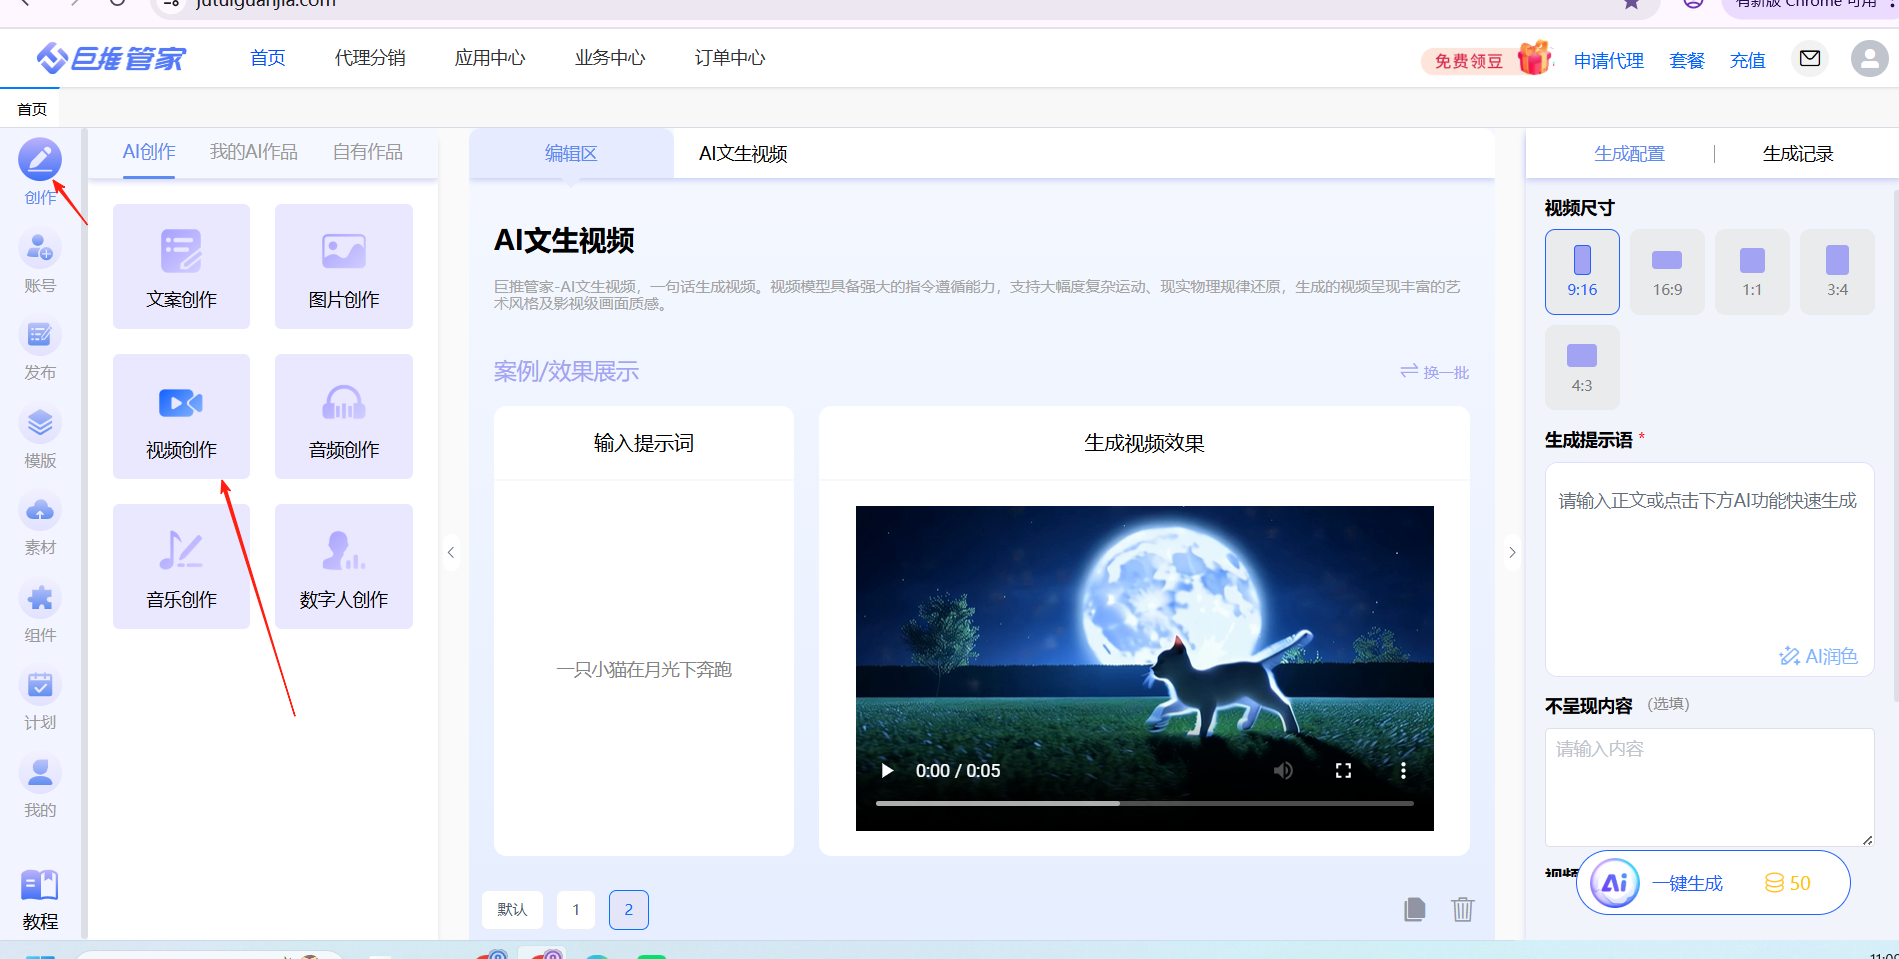Open the 业务中心 nav menu
Image resolution: width=1899 pixels, height=959 pixels.
point(610,58)
